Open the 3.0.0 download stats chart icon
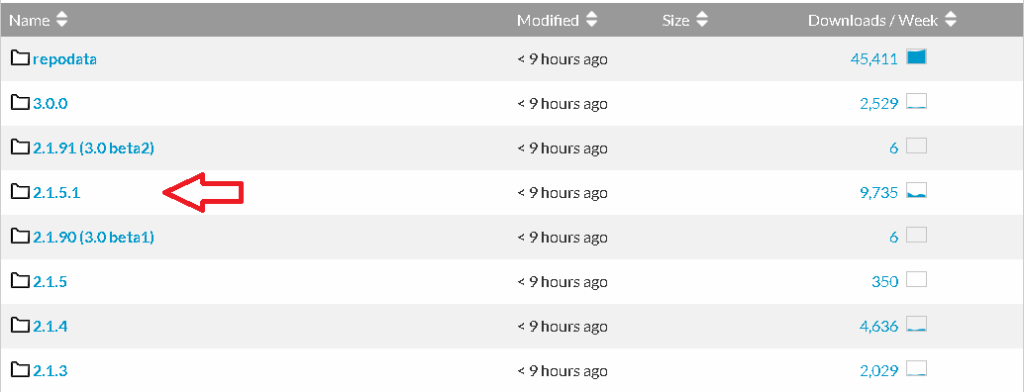 point(917,102)
